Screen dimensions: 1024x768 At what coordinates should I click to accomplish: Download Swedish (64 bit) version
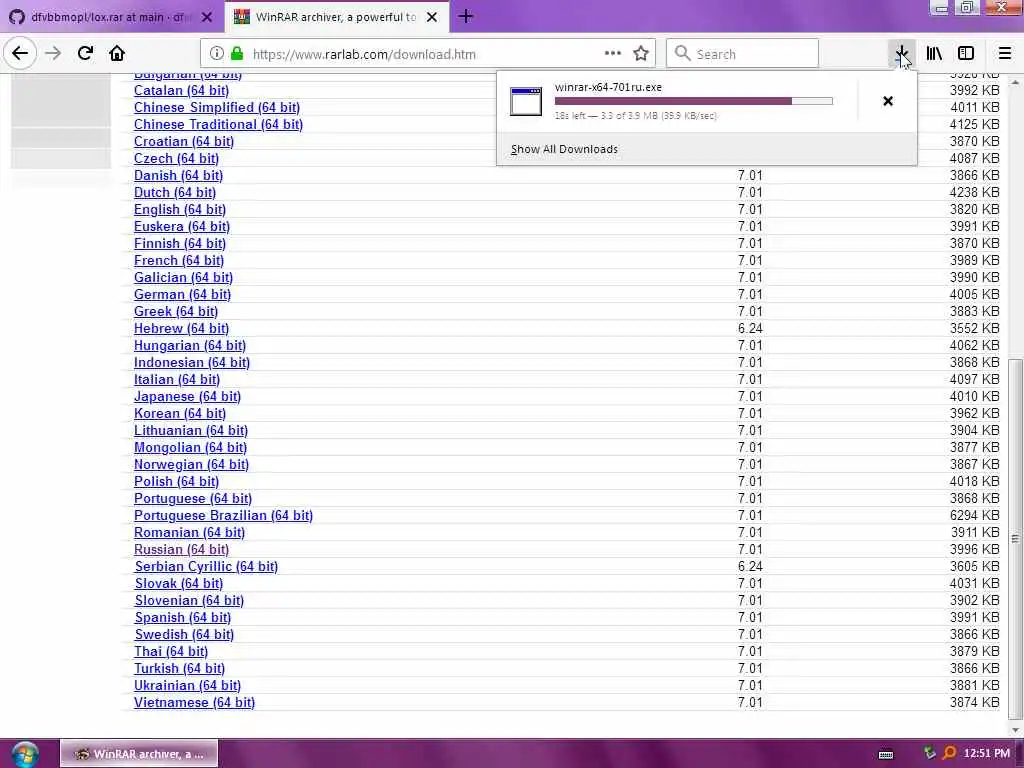coord(184,633)
